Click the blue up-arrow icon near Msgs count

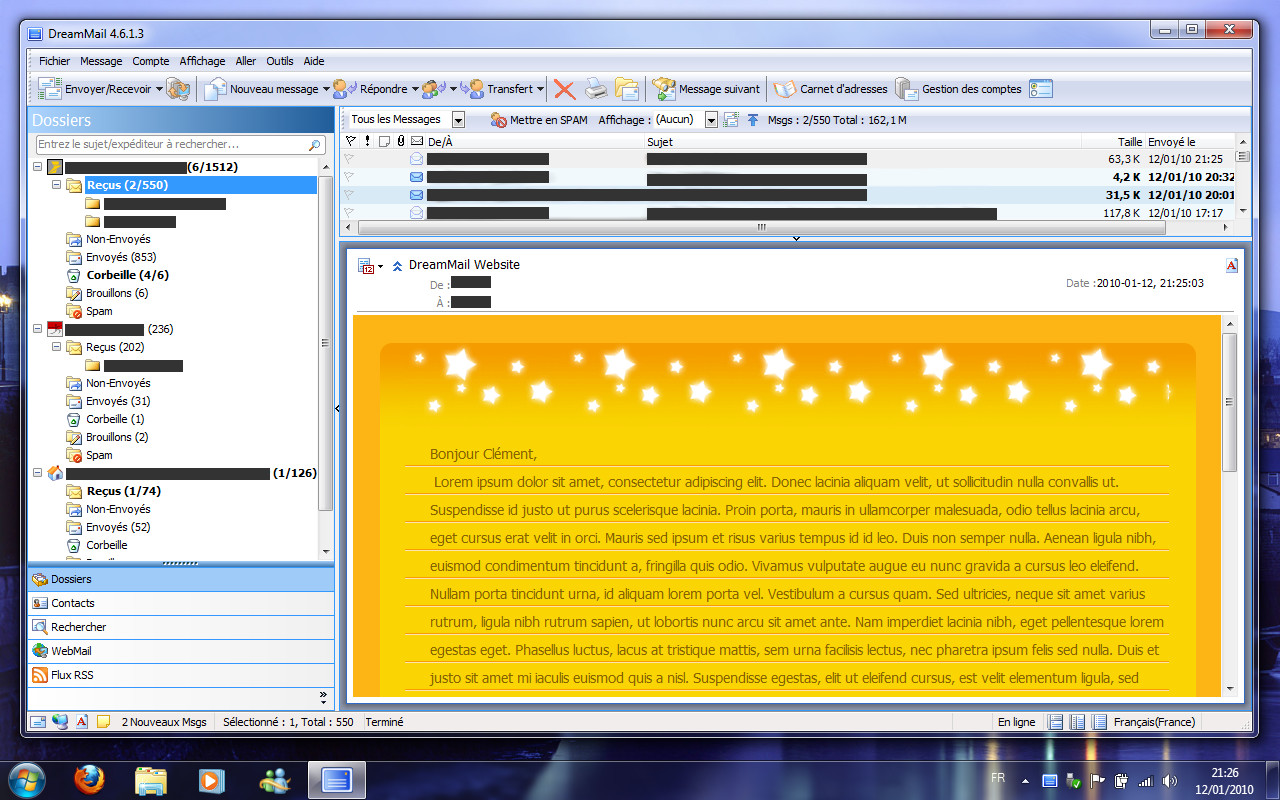753,120
